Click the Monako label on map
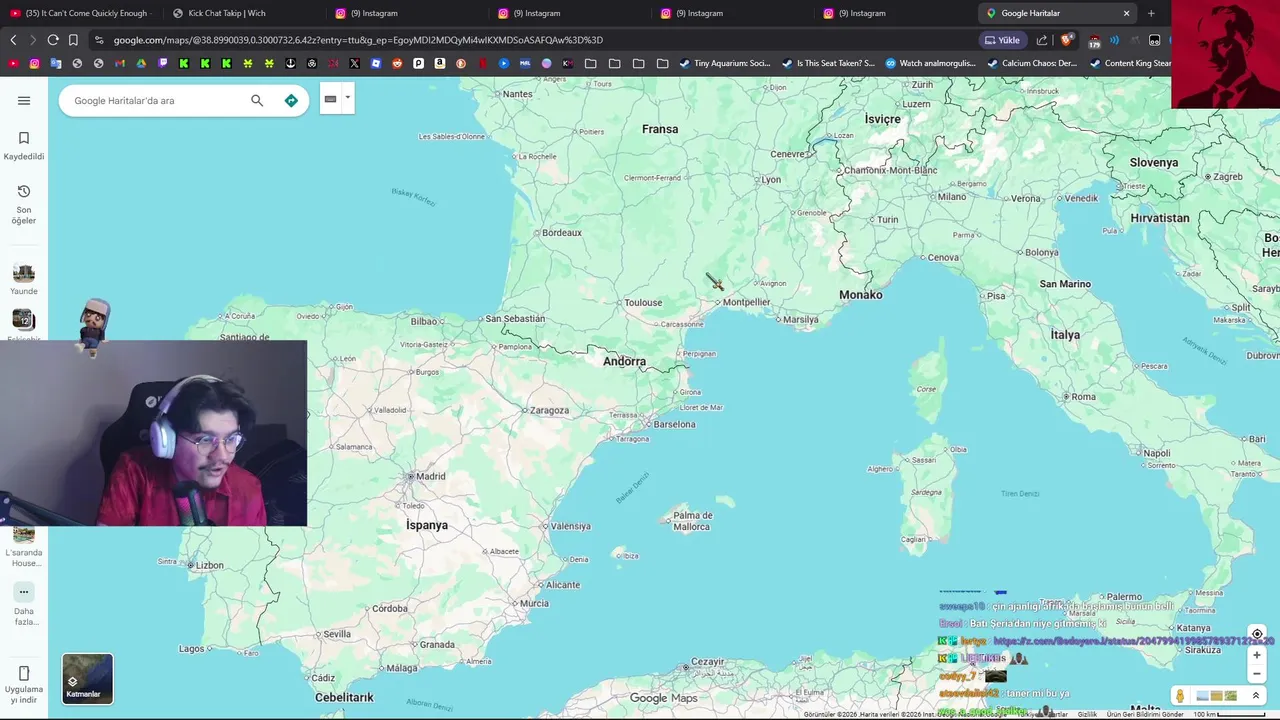Viewport: 1280px width, 720px height. coord(861,295)
